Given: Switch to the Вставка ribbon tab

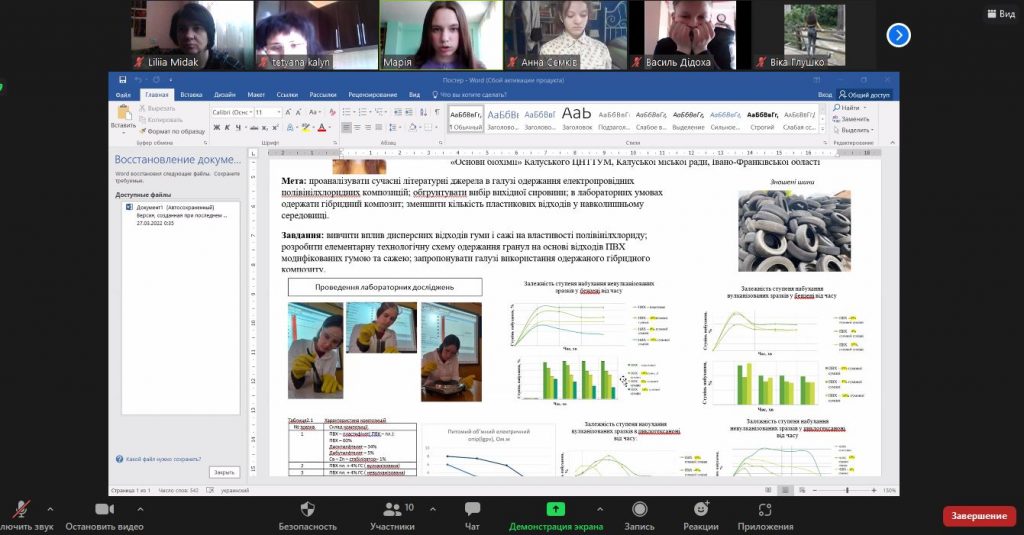Looking at the screenshot, I should pyautogui.click(x=191, y=94).
